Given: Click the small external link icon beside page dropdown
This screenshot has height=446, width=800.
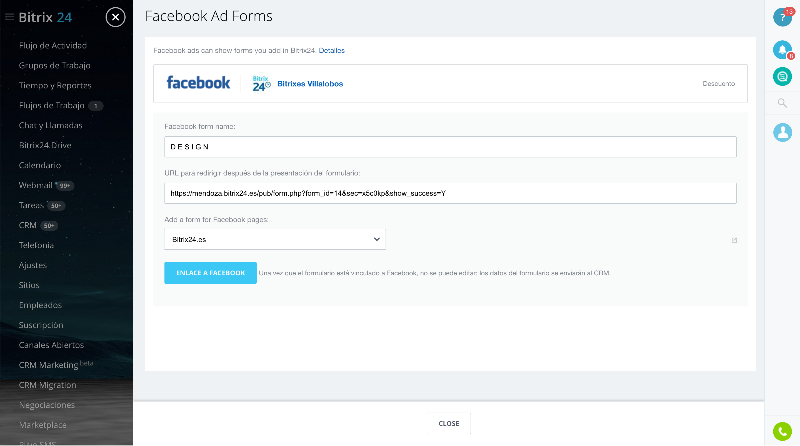Looking at the screenshot, I should coord(734,240).
